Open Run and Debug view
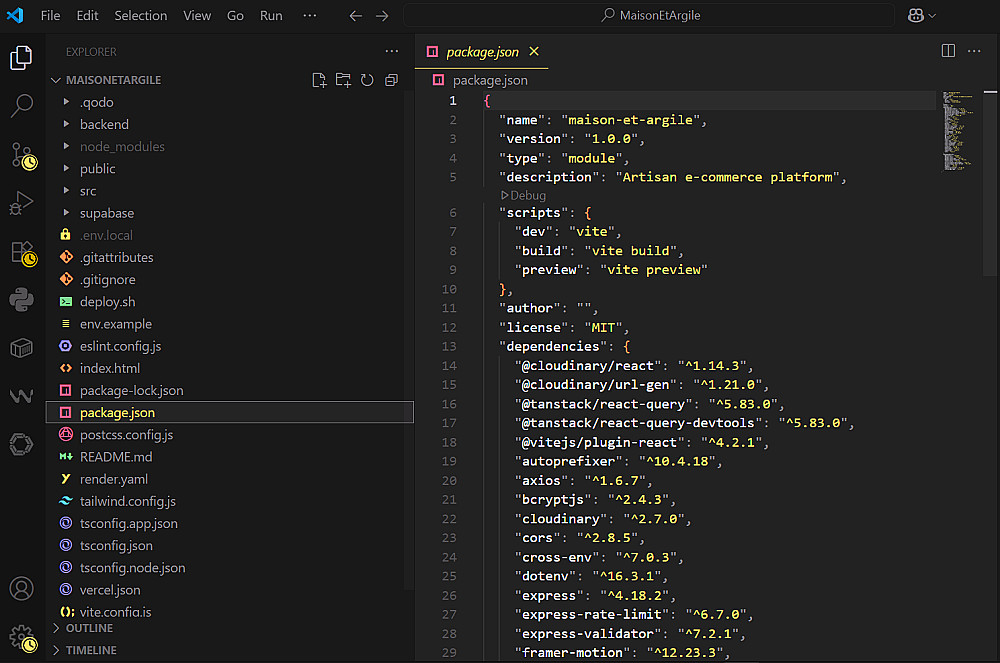This screenshot has width=1000, height=663. (22, 203)
